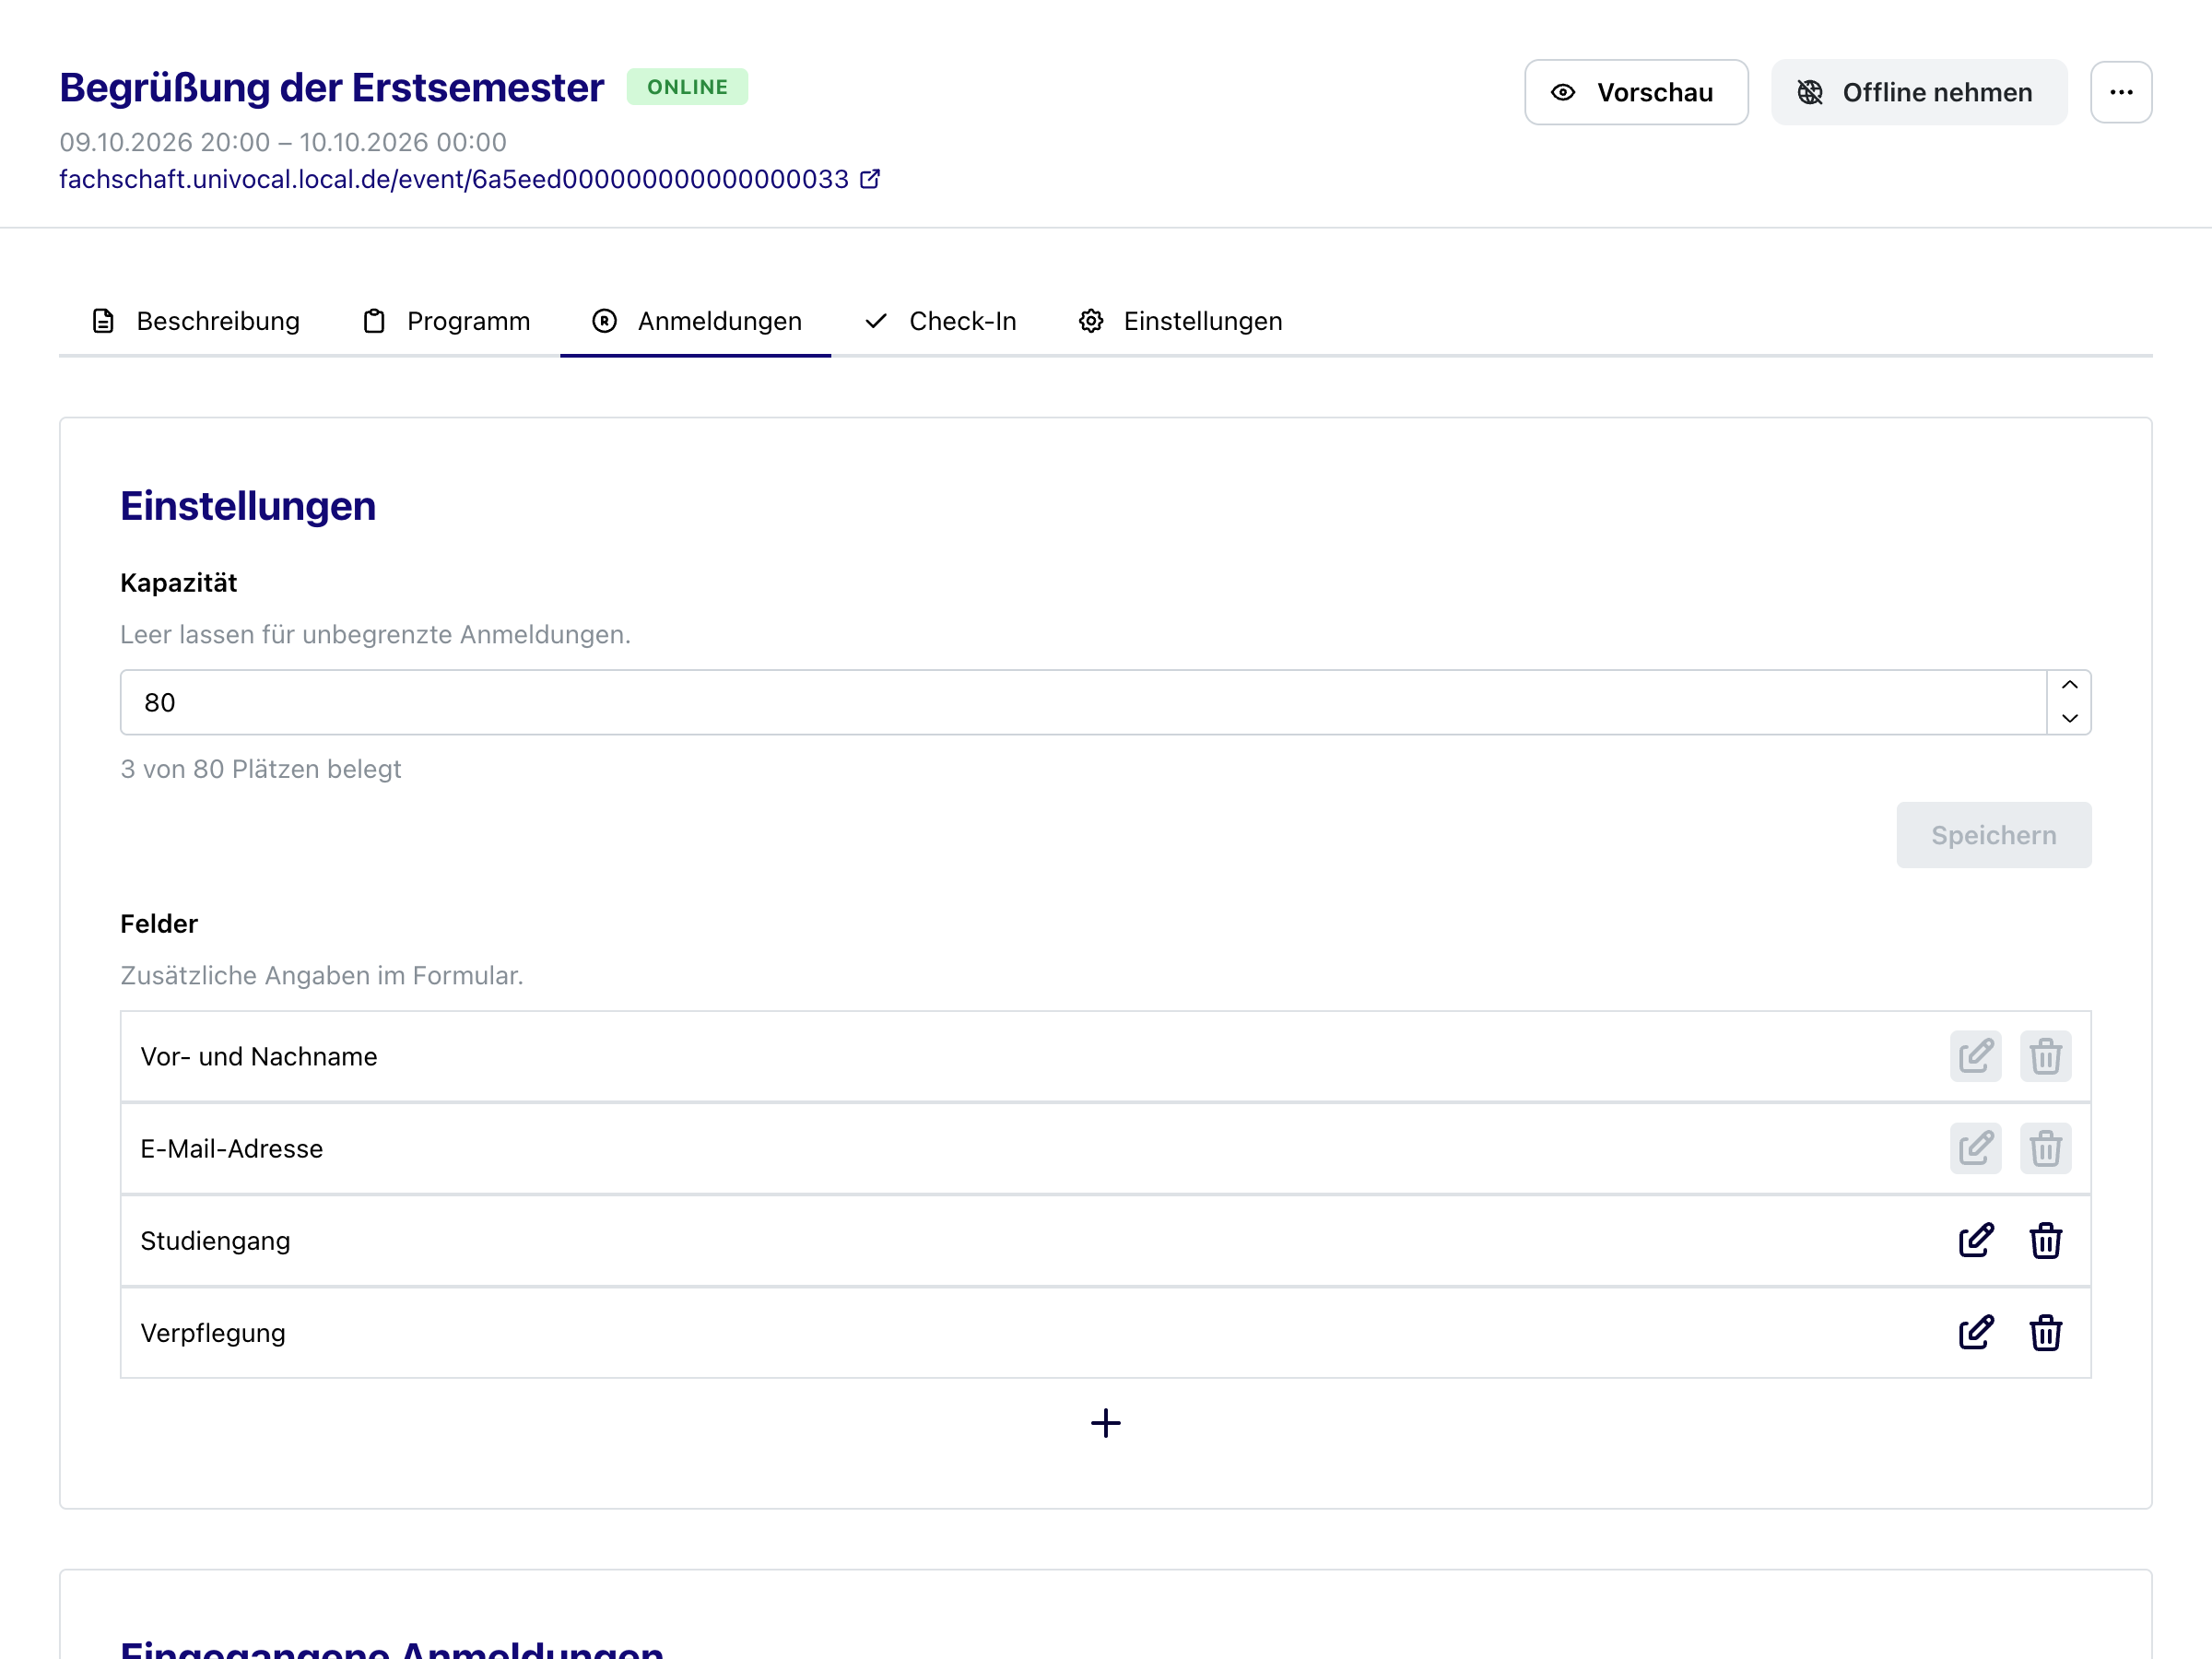Image resolution: width=2212 pixels, height=1659 pixels.
Task: Delete the Verpflegung field
Action: point(2045,1332)
